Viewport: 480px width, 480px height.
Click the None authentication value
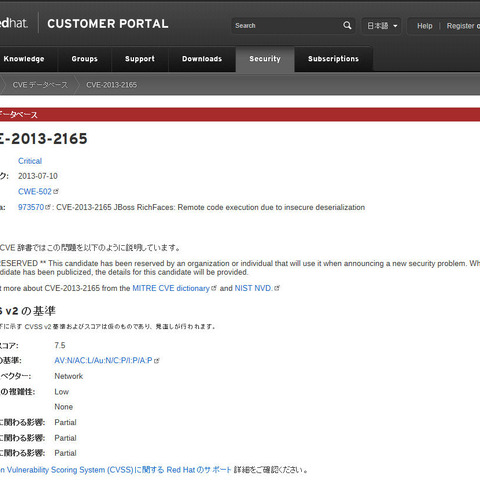point(64,407)
